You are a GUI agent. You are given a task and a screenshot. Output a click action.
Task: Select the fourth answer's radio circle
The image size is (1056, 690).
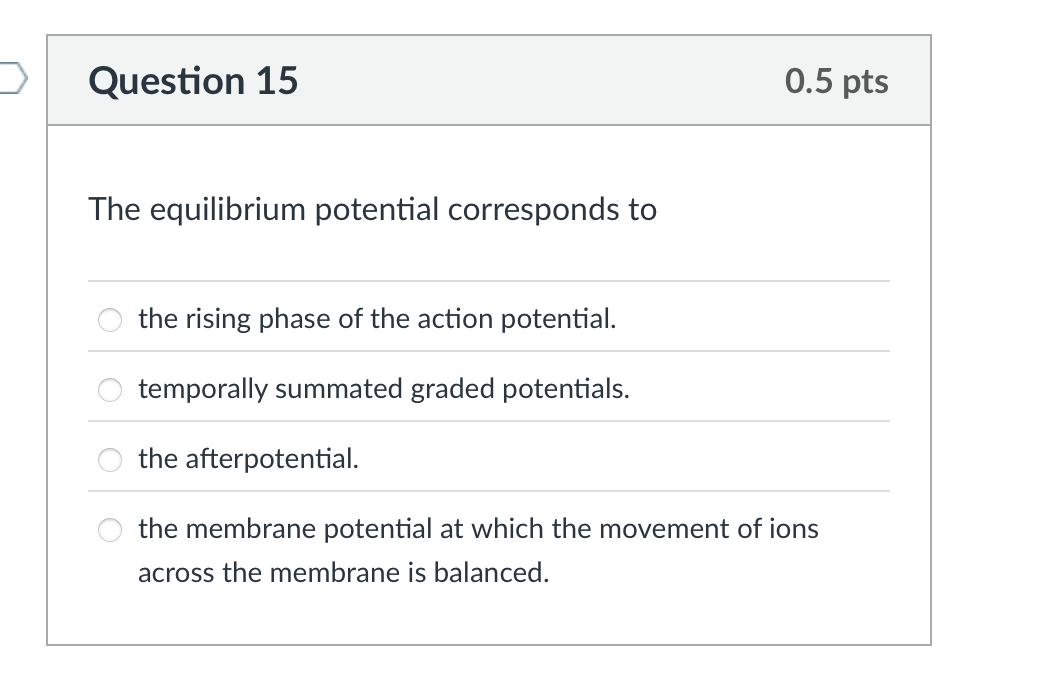(109, 530)
